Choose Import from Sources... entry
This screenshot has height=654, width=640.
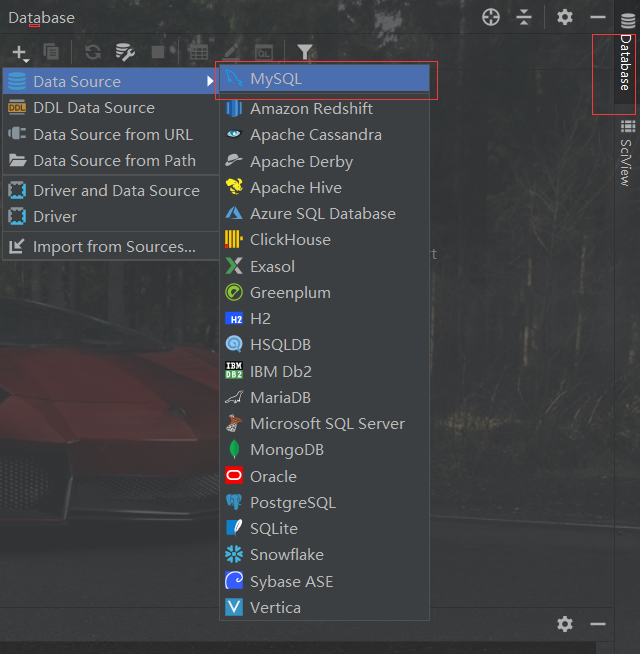coord(111,247)
